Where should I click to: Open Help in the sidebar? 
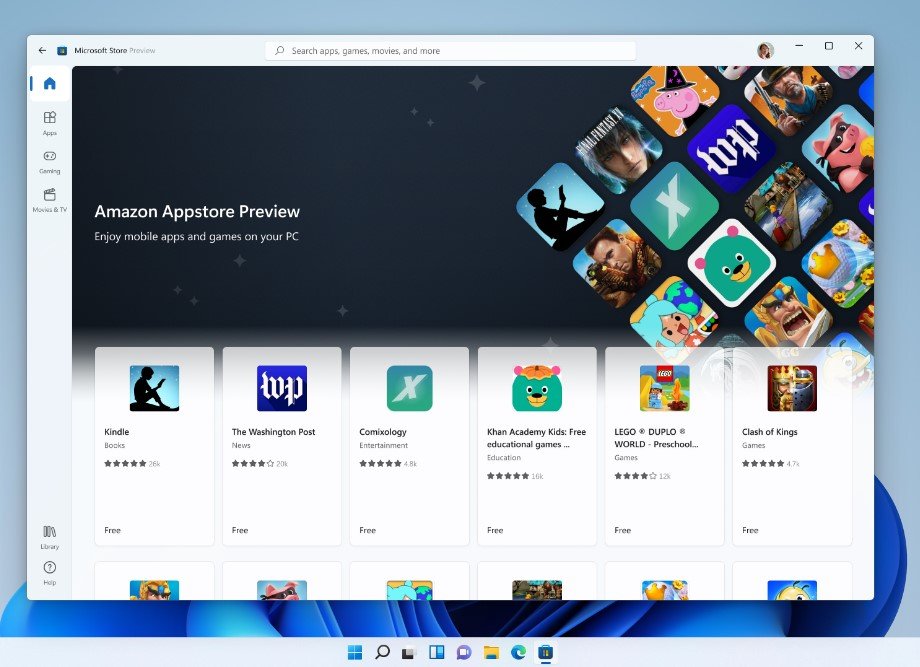50,573
